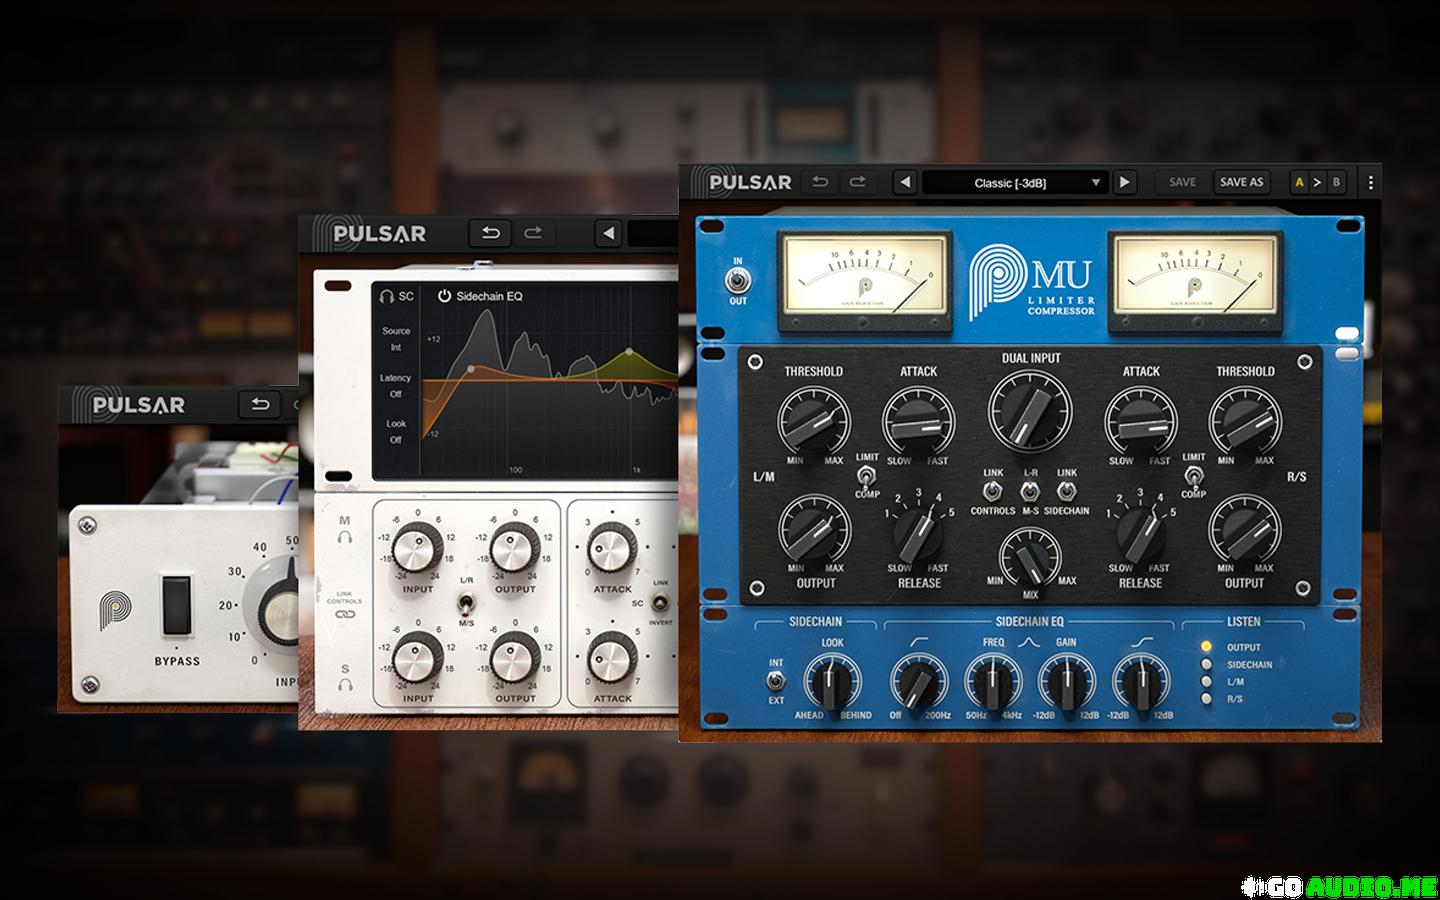Flip the L/R M/S switch in middle window
Viewport: 1440px width, 900px height.
click(466, 602)
